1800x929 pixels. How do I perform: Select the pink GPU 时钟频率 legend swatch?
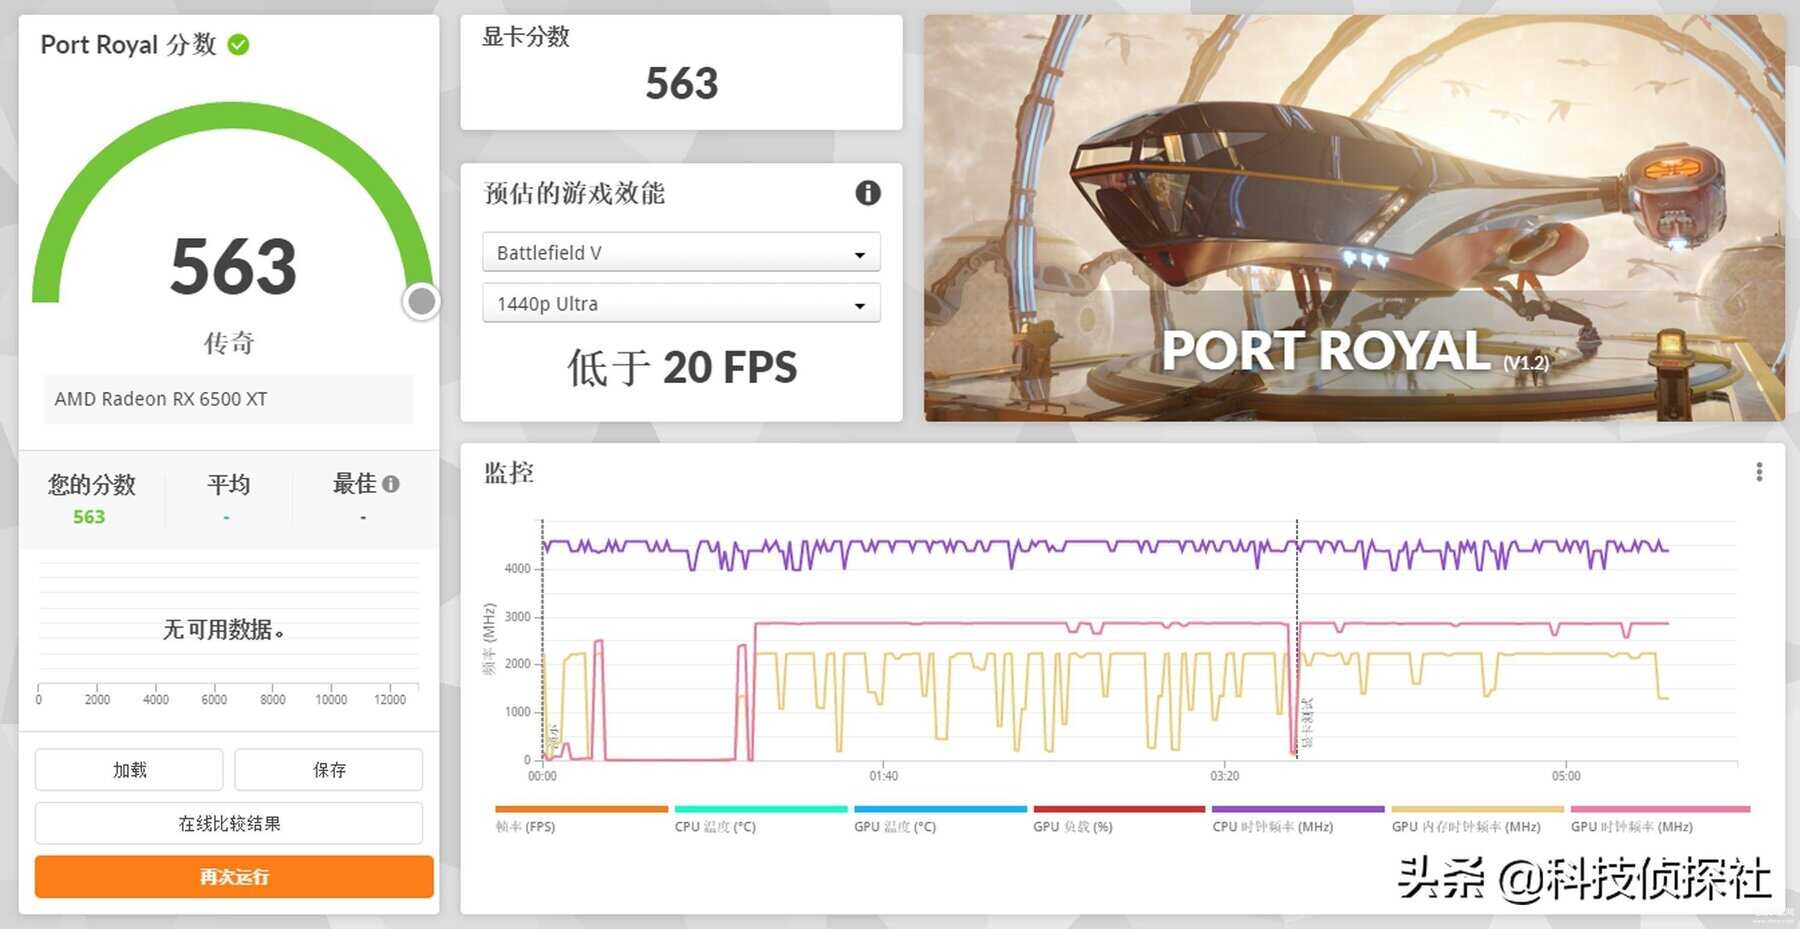point(1660,809)
